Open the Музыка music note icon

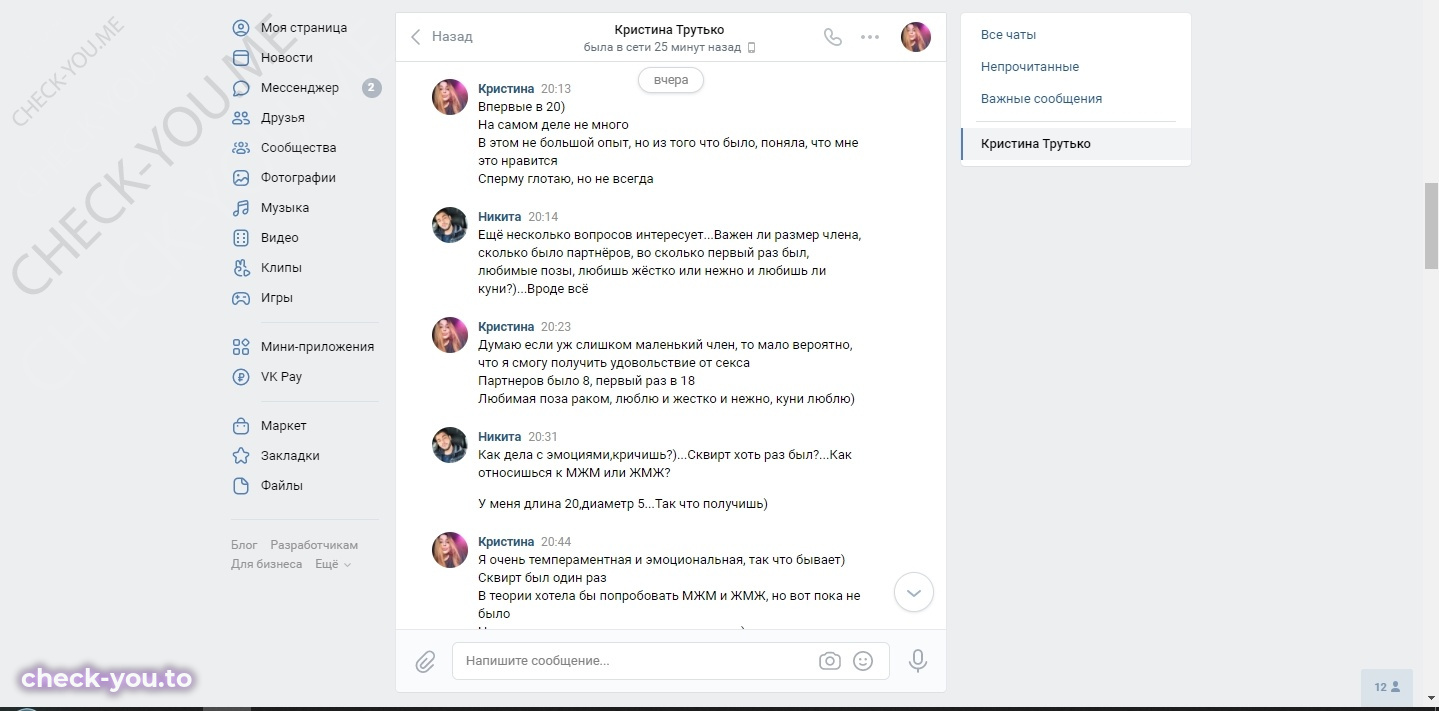pos(241,208)
